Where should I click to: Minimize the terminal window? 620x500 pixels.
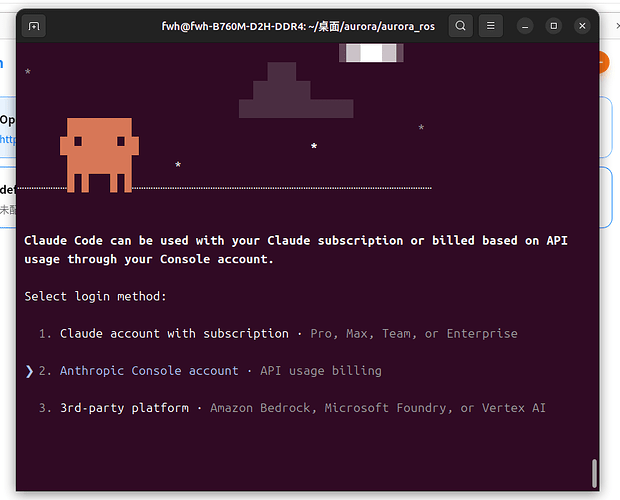pos(525,26)
